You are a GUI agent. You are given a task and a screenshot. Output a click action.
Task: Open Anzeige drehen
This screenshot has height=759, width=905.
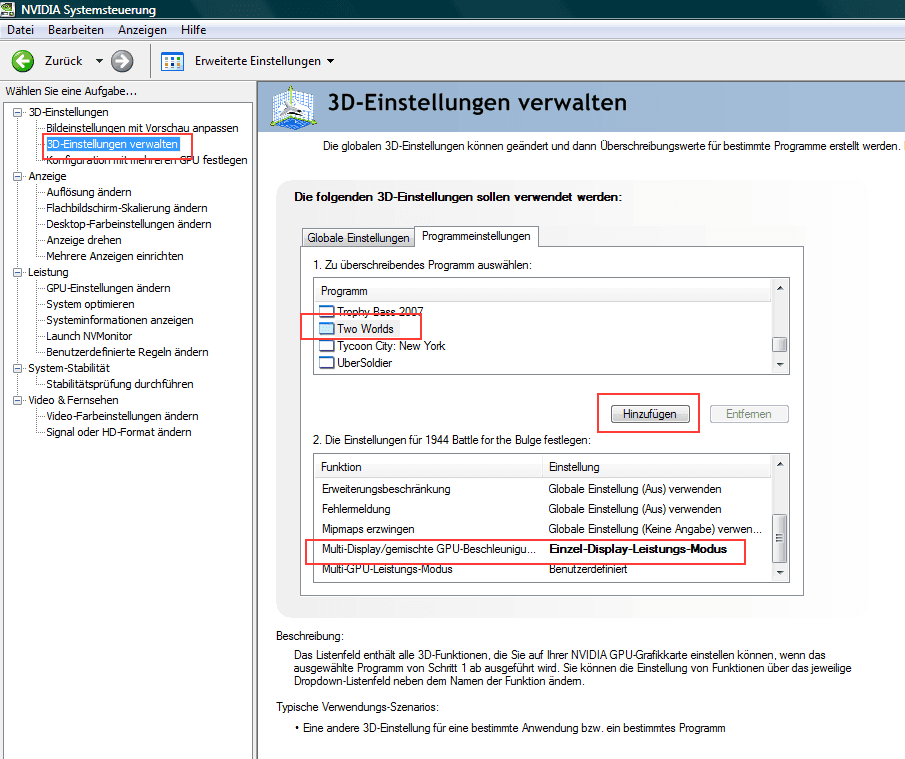pyautogui.click(x=84, y=240)
